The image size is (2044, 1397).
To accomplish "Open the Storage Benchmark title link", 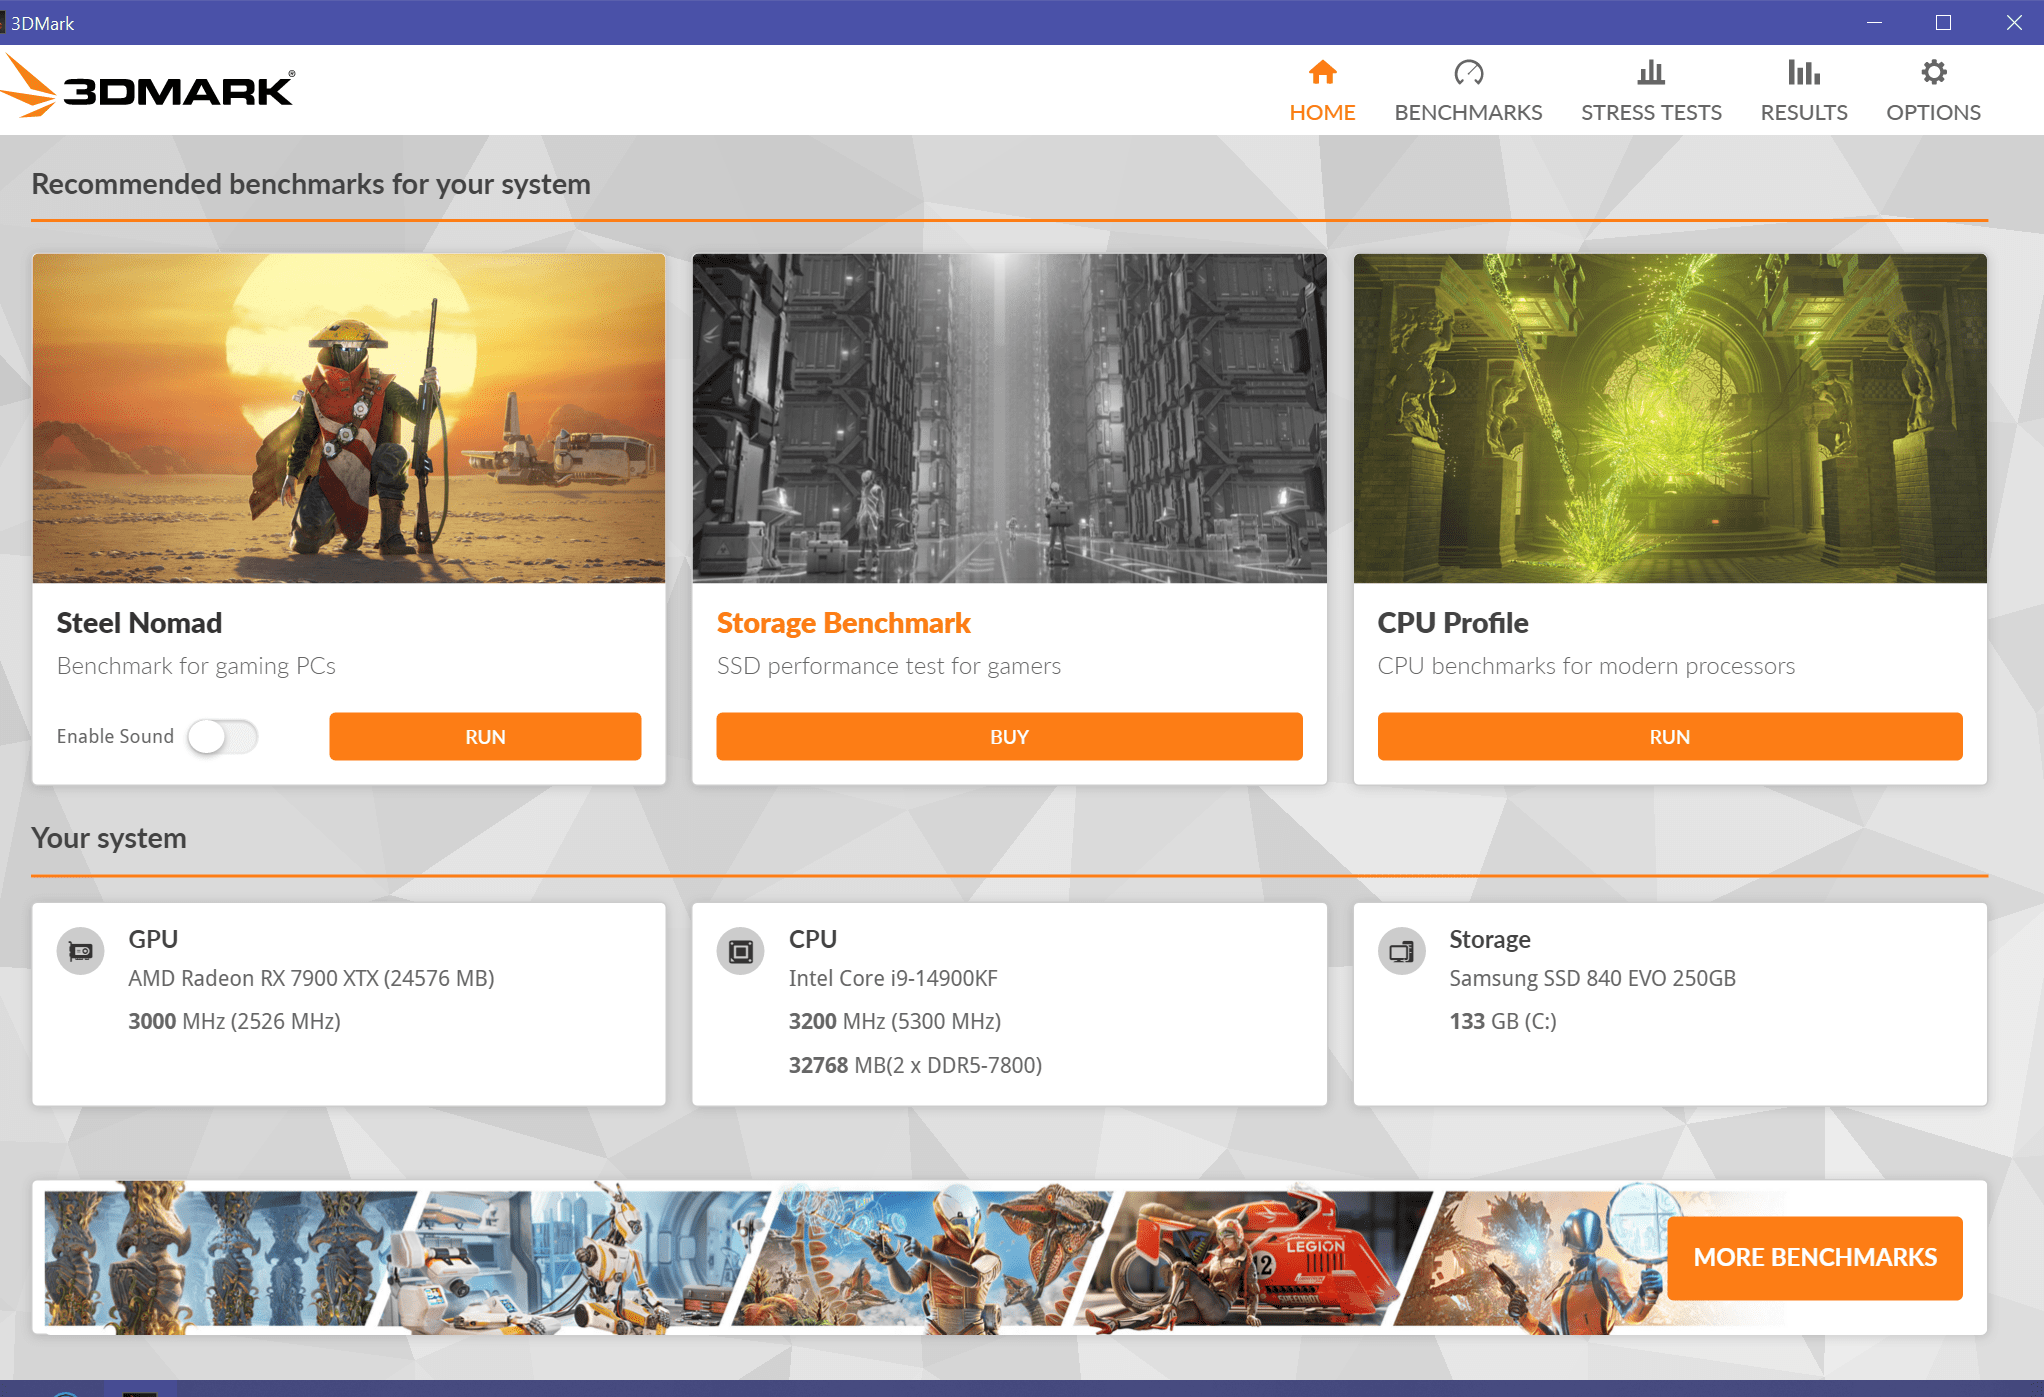I will 843,623.
